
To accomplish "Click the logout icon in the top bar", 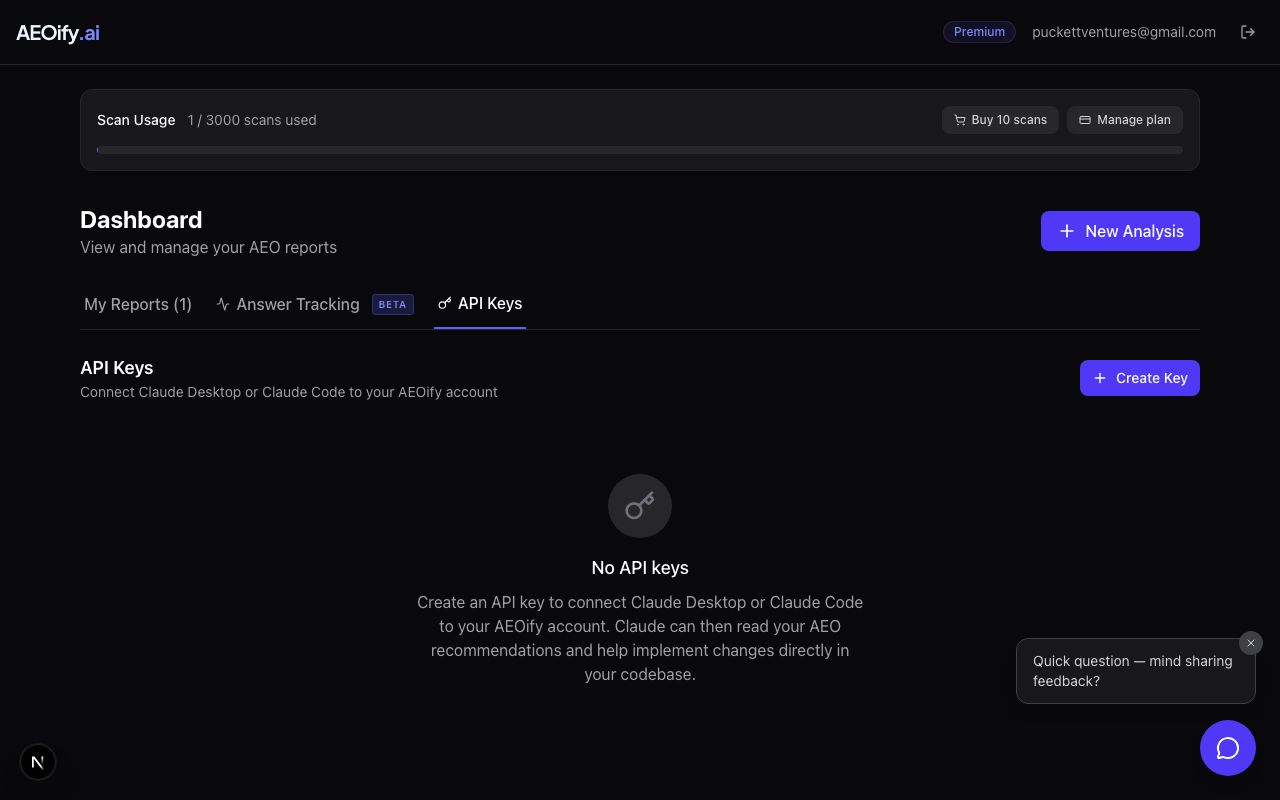I will point(1248,31).
